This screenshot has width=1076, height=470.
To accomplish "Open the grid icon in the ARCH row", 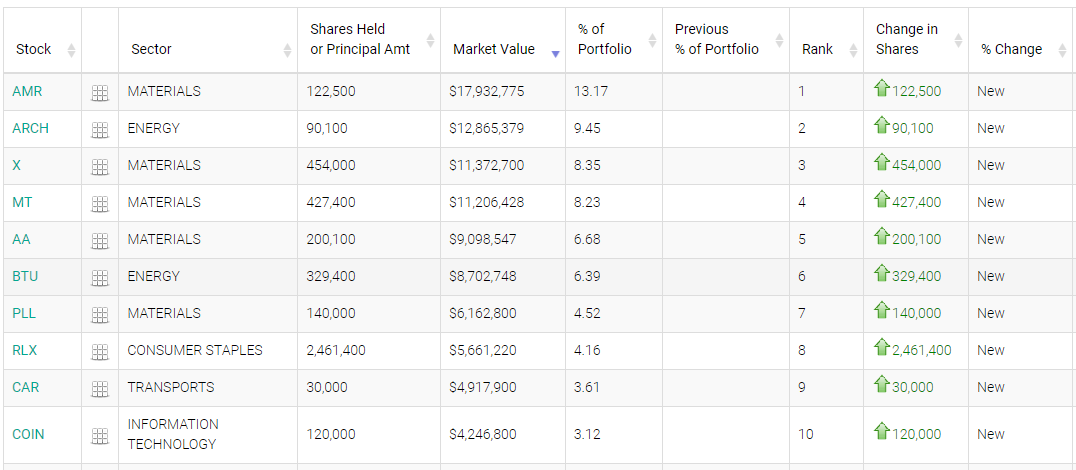I will (x=100, y=130).
